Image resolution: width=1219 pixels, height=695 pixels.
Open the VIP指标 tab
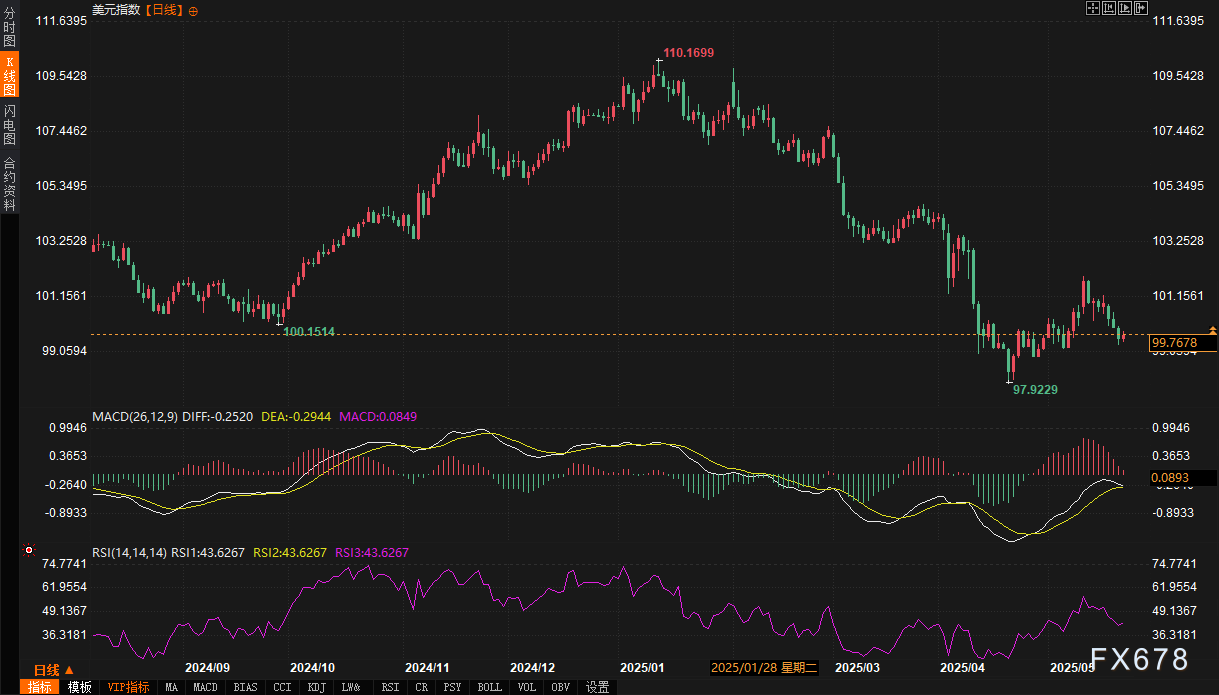click(x=128, y=687)
